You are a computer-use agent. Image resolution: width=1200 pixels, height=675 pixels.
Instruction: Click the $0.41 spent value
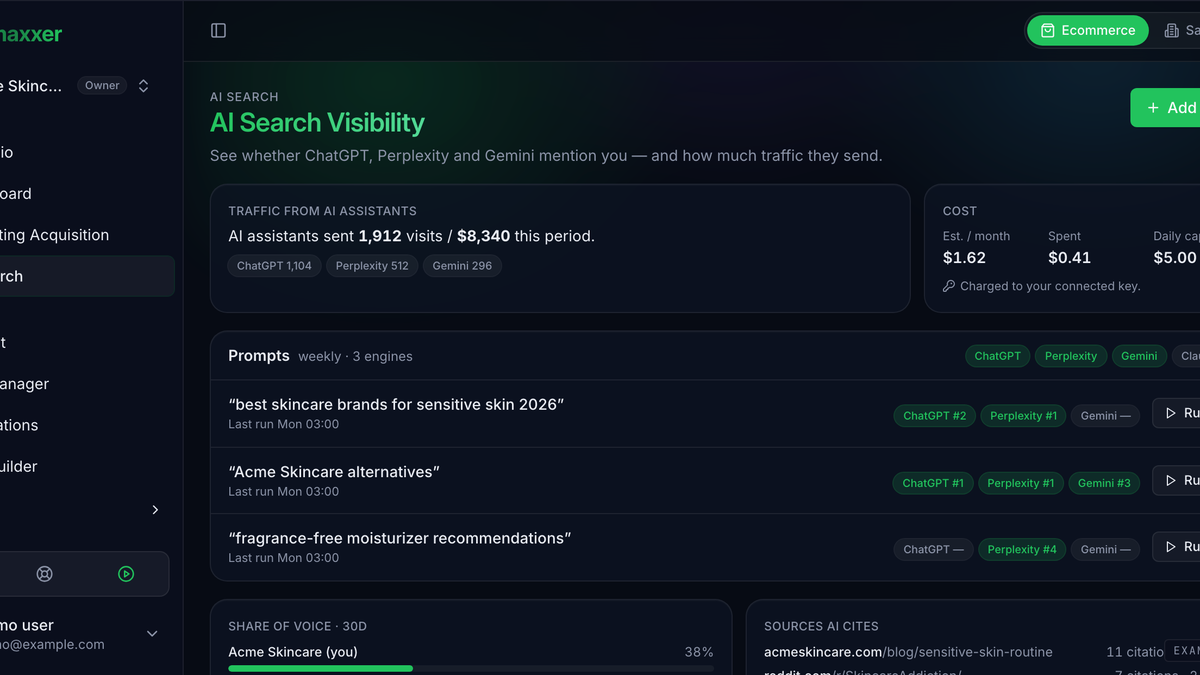pos(1069,258)
